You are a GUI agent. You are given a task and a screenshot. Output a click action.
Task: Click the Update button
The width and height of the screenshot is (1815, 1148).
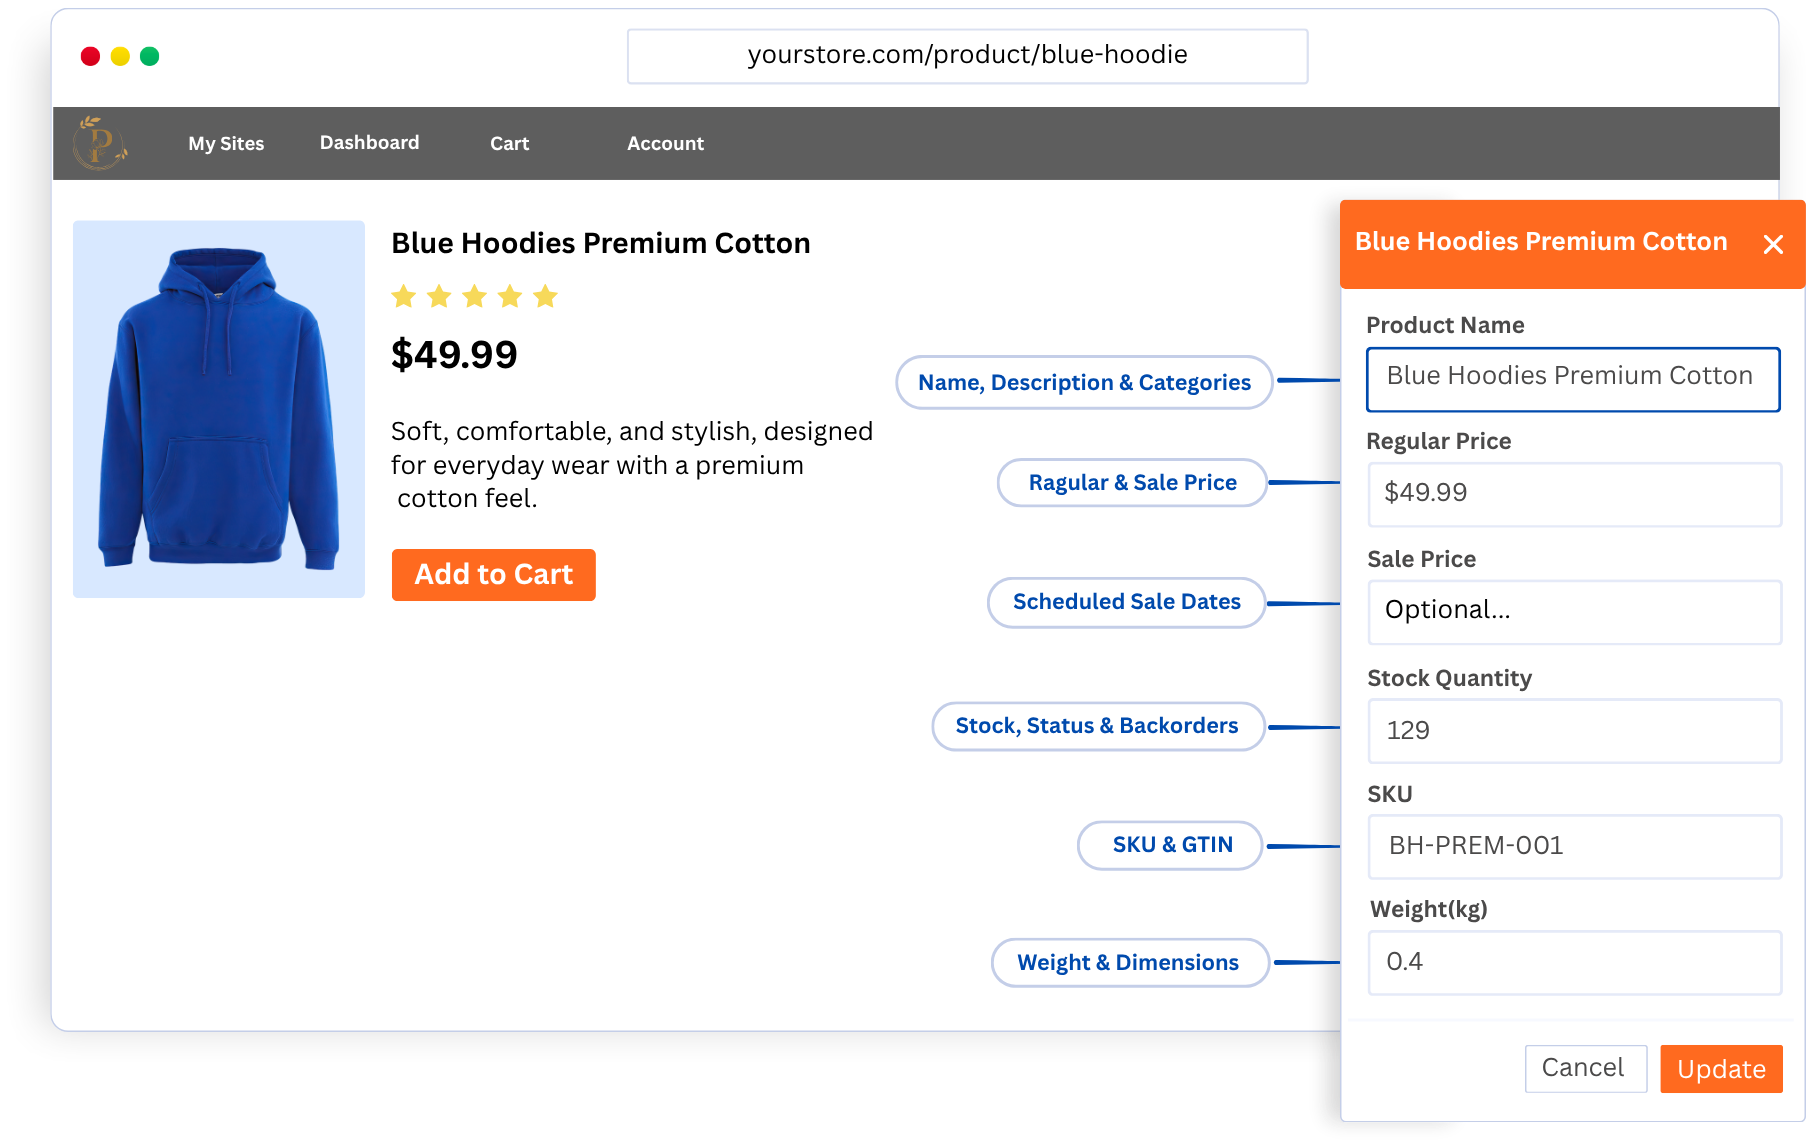[x=1721, y=1069]
